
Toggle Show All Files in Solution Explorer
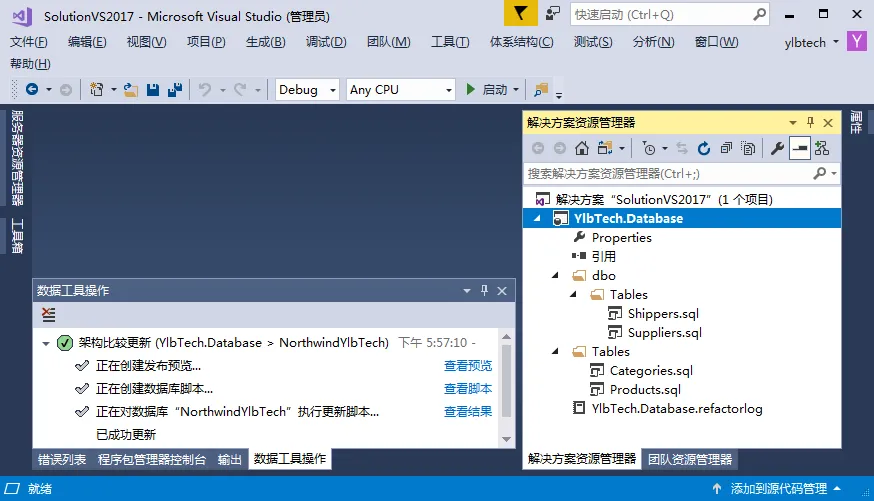pyautogui.click(x=748, y=148)
